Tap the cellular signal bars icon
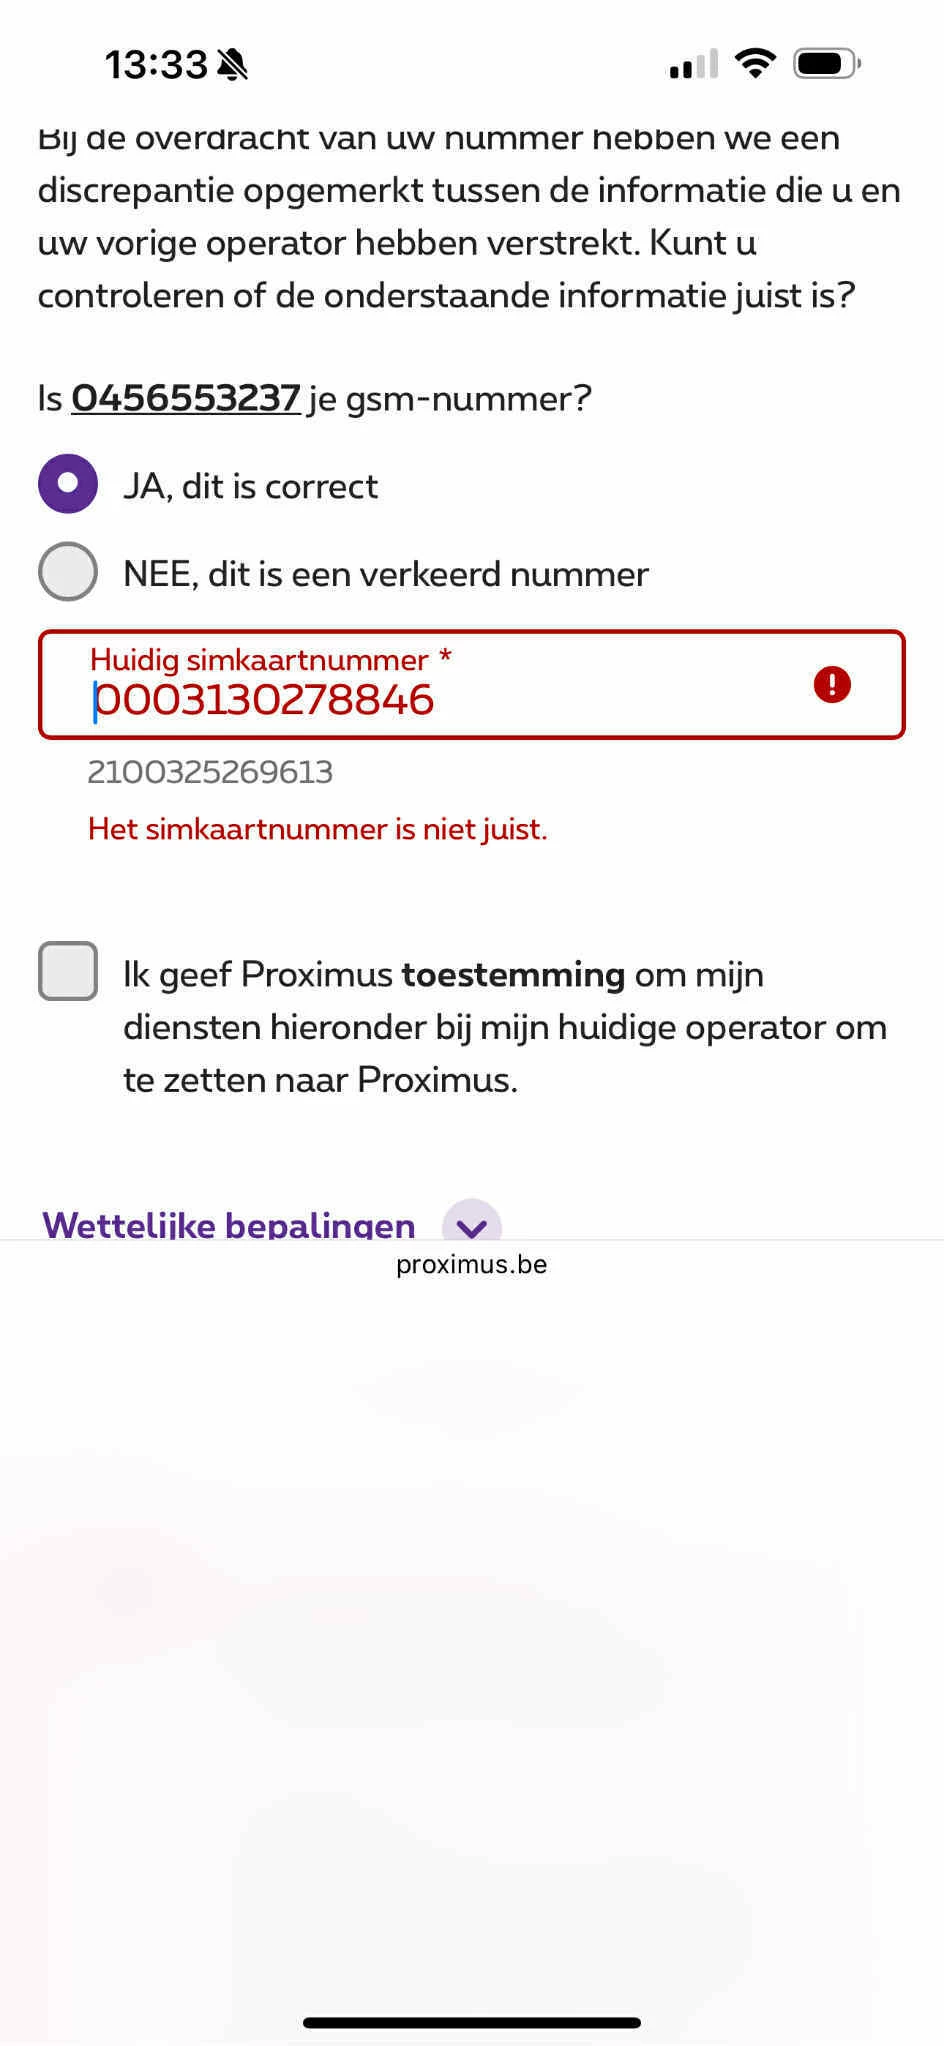This screenshot has width=944, height=2046. coord(694,64)
